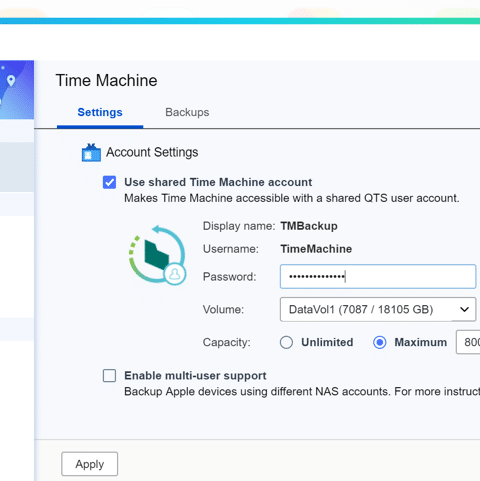
Task: Enable multi-user support checkbox
Action: (x=109, y=376)
